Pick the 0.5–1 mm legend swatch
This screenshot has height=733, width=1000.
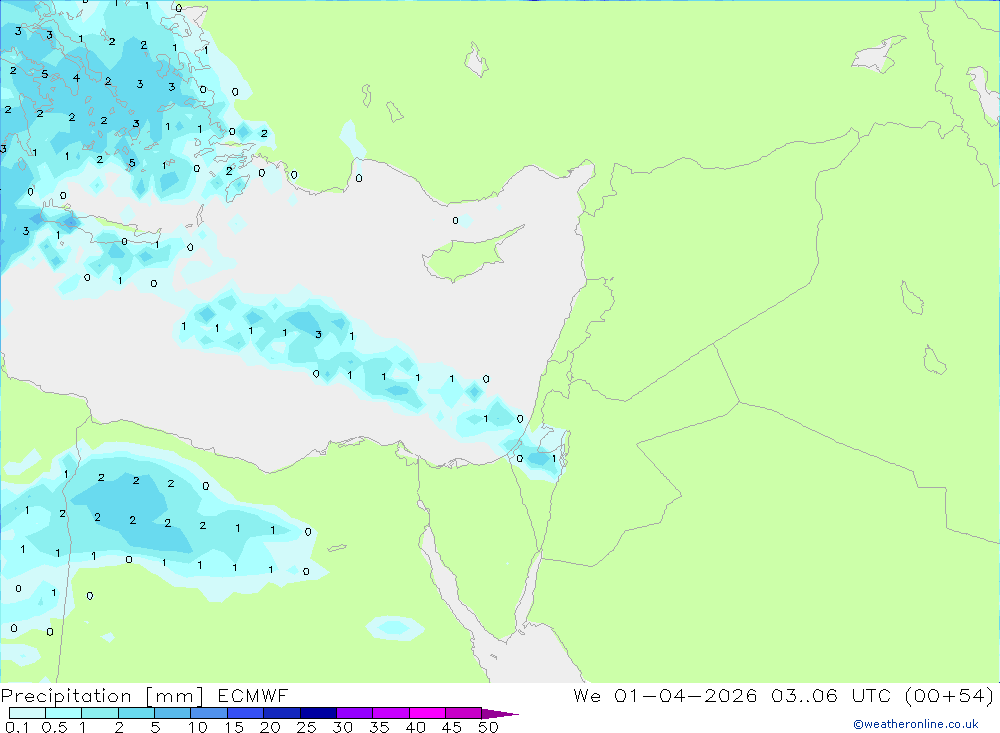[64, 713]
